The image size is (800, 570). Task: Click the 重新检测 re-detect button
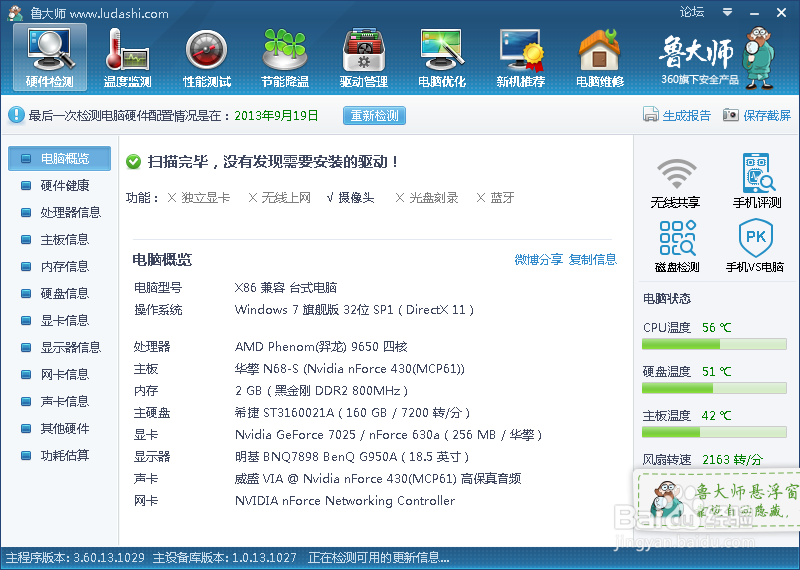pyautogui.click(x=374, y=115)
